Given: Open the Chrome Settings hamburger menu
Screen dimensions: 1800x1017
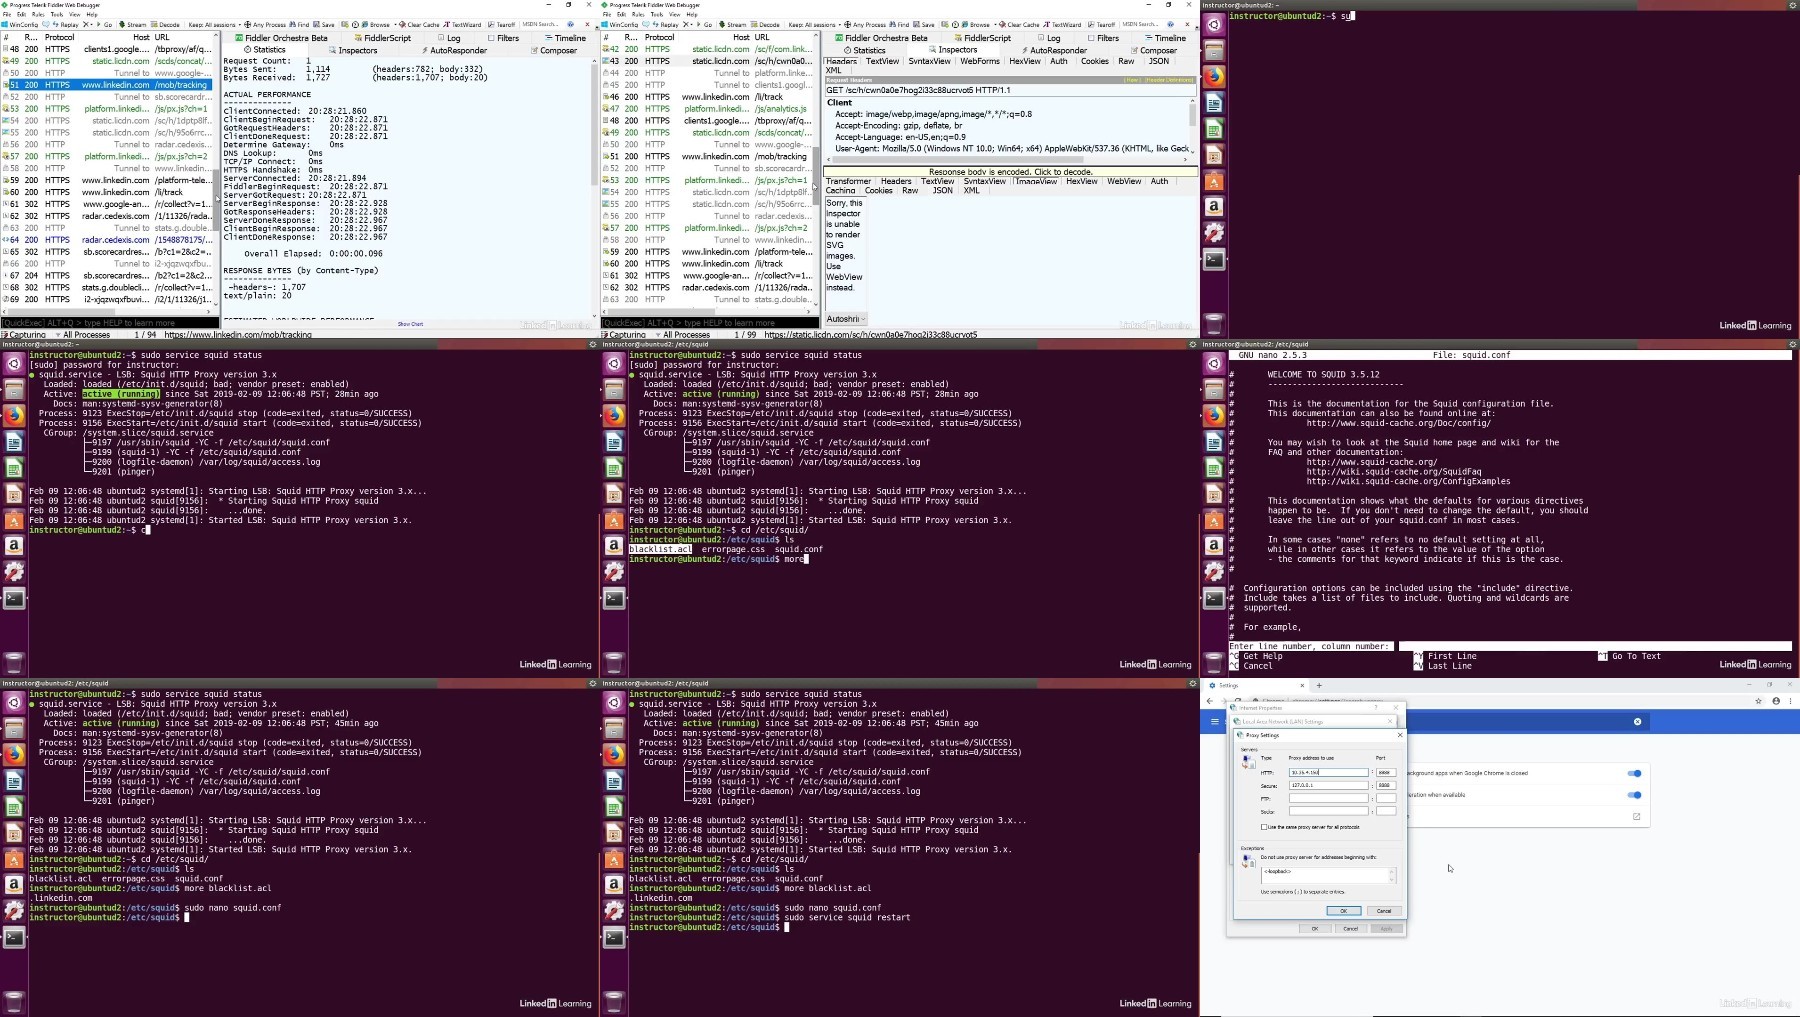Looking at the screenshot, I should pos(1215,721).
